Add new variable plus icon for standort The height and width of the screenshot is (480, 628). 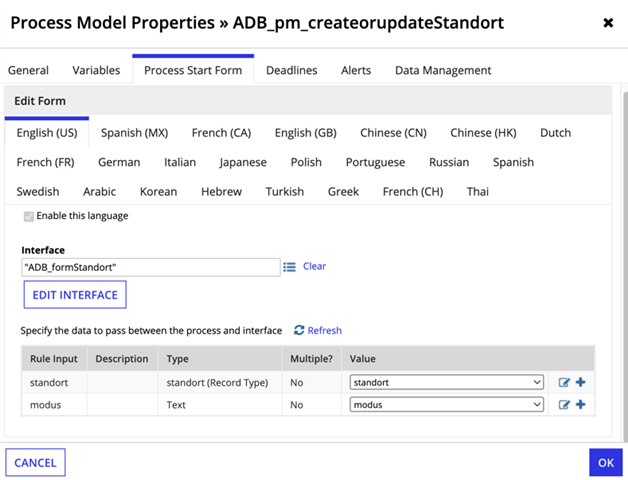[x=580, y=382]
